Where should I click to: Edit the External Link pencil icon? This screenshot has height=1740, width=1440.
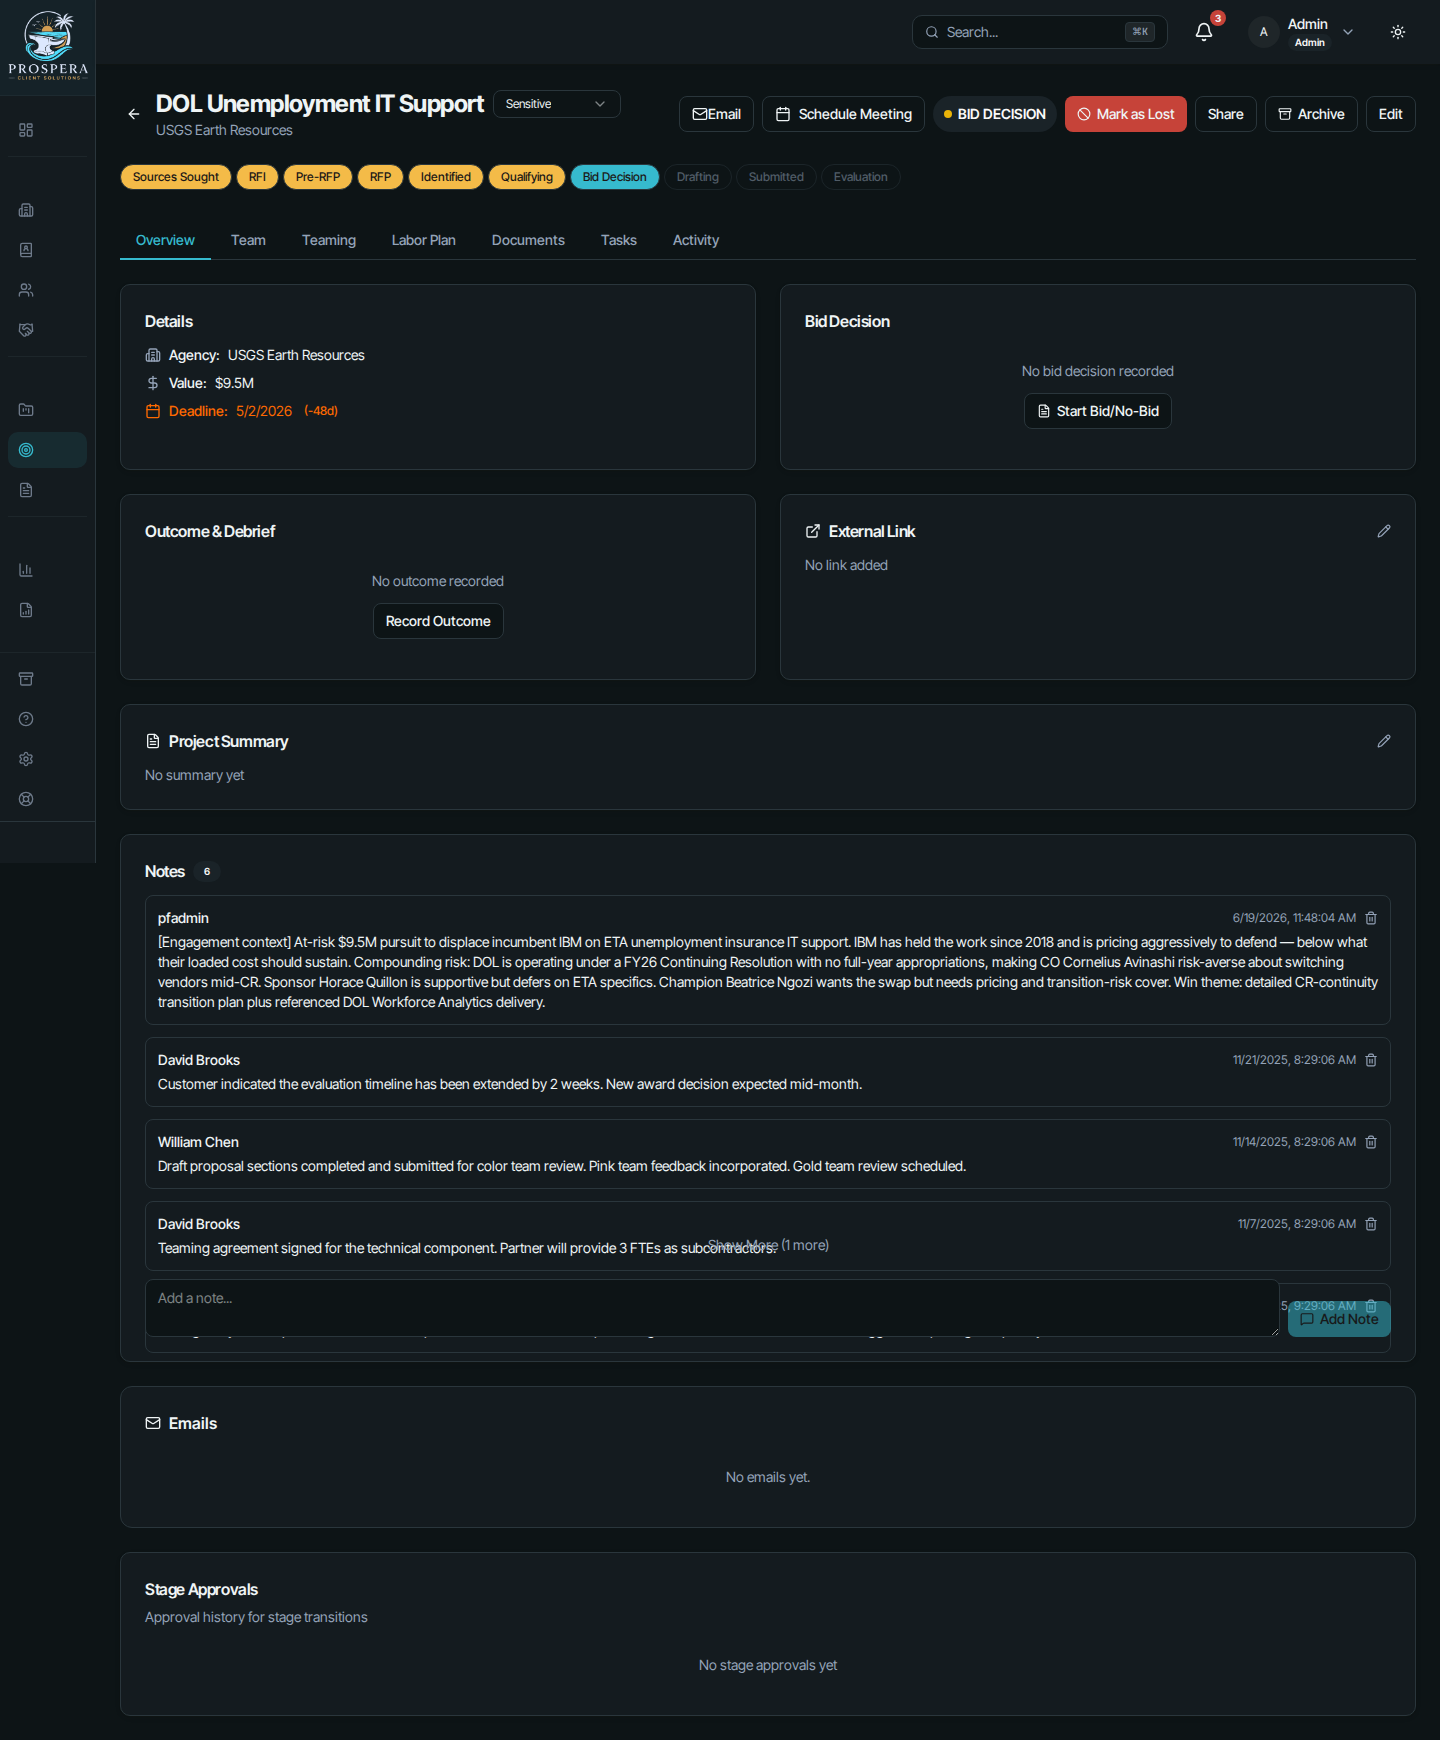[x=1384, y=531]
